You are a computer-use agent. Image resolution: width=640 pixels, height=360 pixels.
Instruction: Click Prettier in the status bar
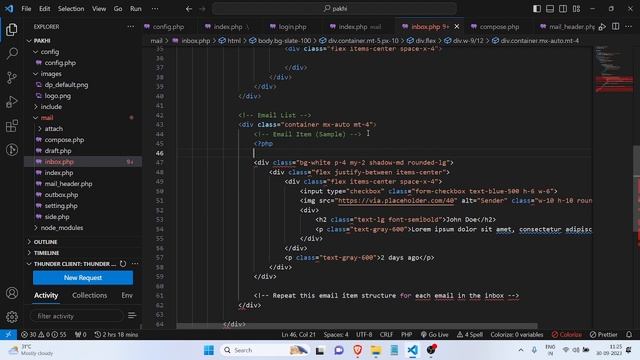pyautogui.click(x=603, y=334)
